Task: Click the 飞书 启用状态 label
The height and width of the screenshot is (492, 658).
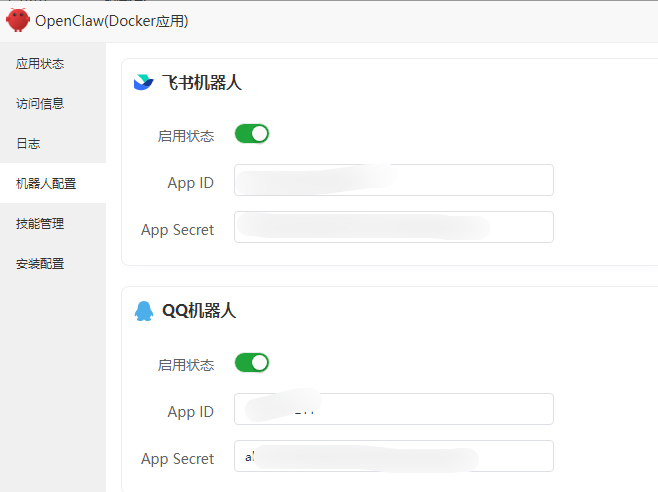Action: [185, 136]
